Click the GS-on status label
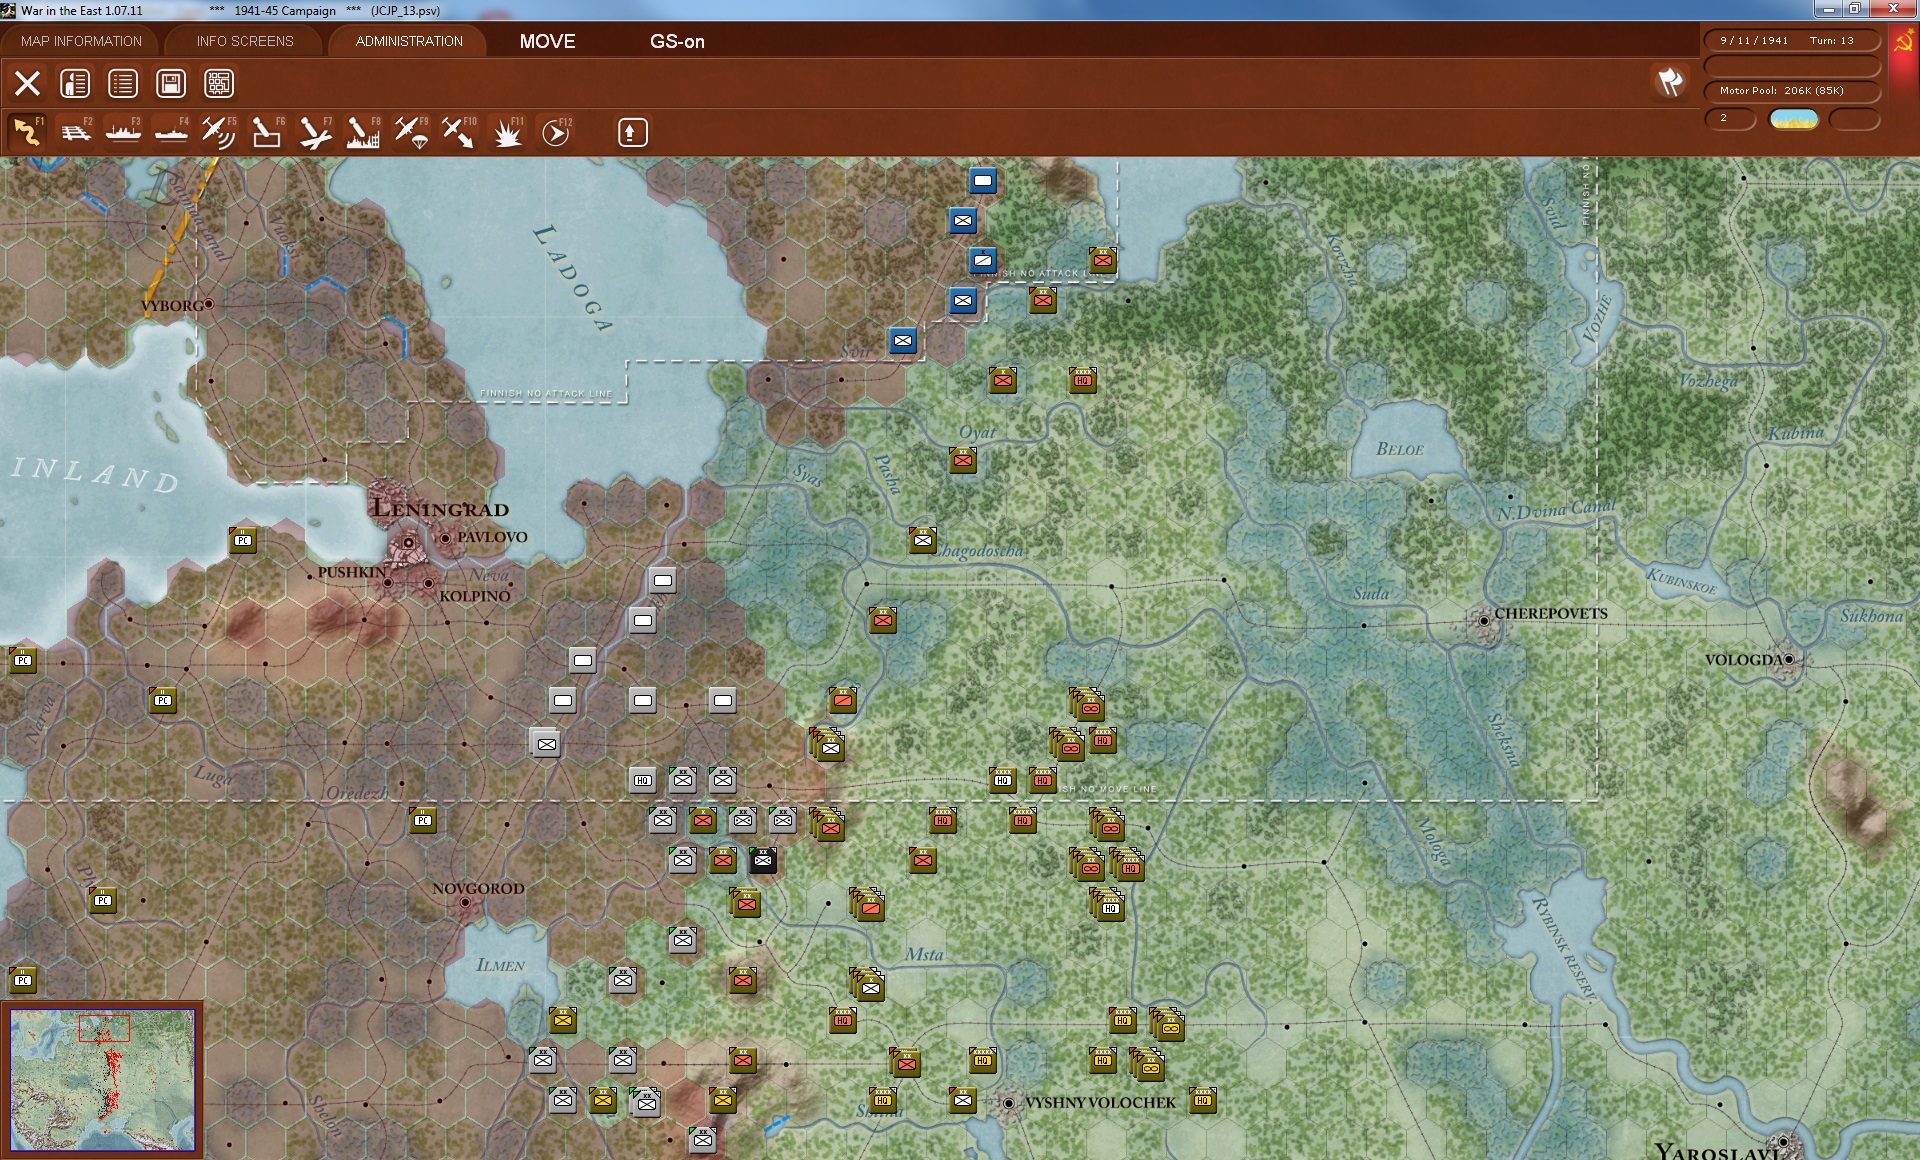 (x=677, y=41)
